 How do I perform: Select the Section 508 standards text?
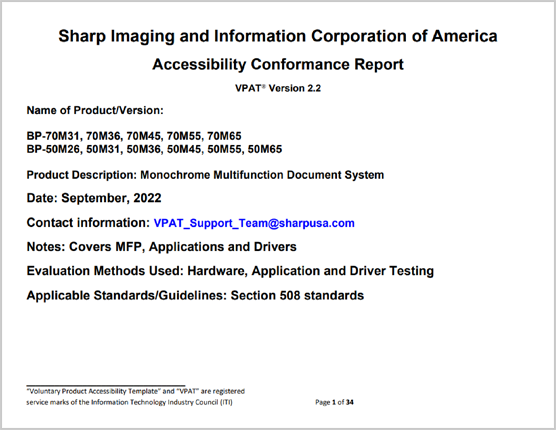pos(298,295)
